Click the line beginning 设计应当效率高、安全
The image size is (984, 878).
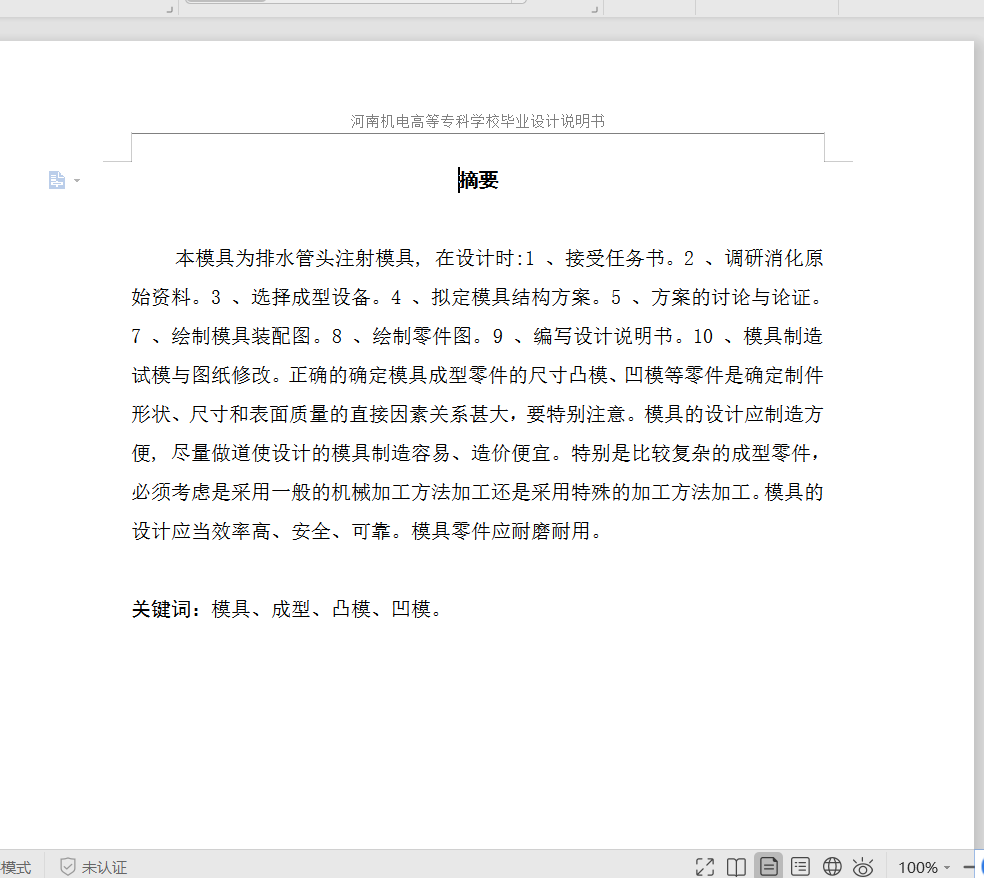(x=367, y=531)
